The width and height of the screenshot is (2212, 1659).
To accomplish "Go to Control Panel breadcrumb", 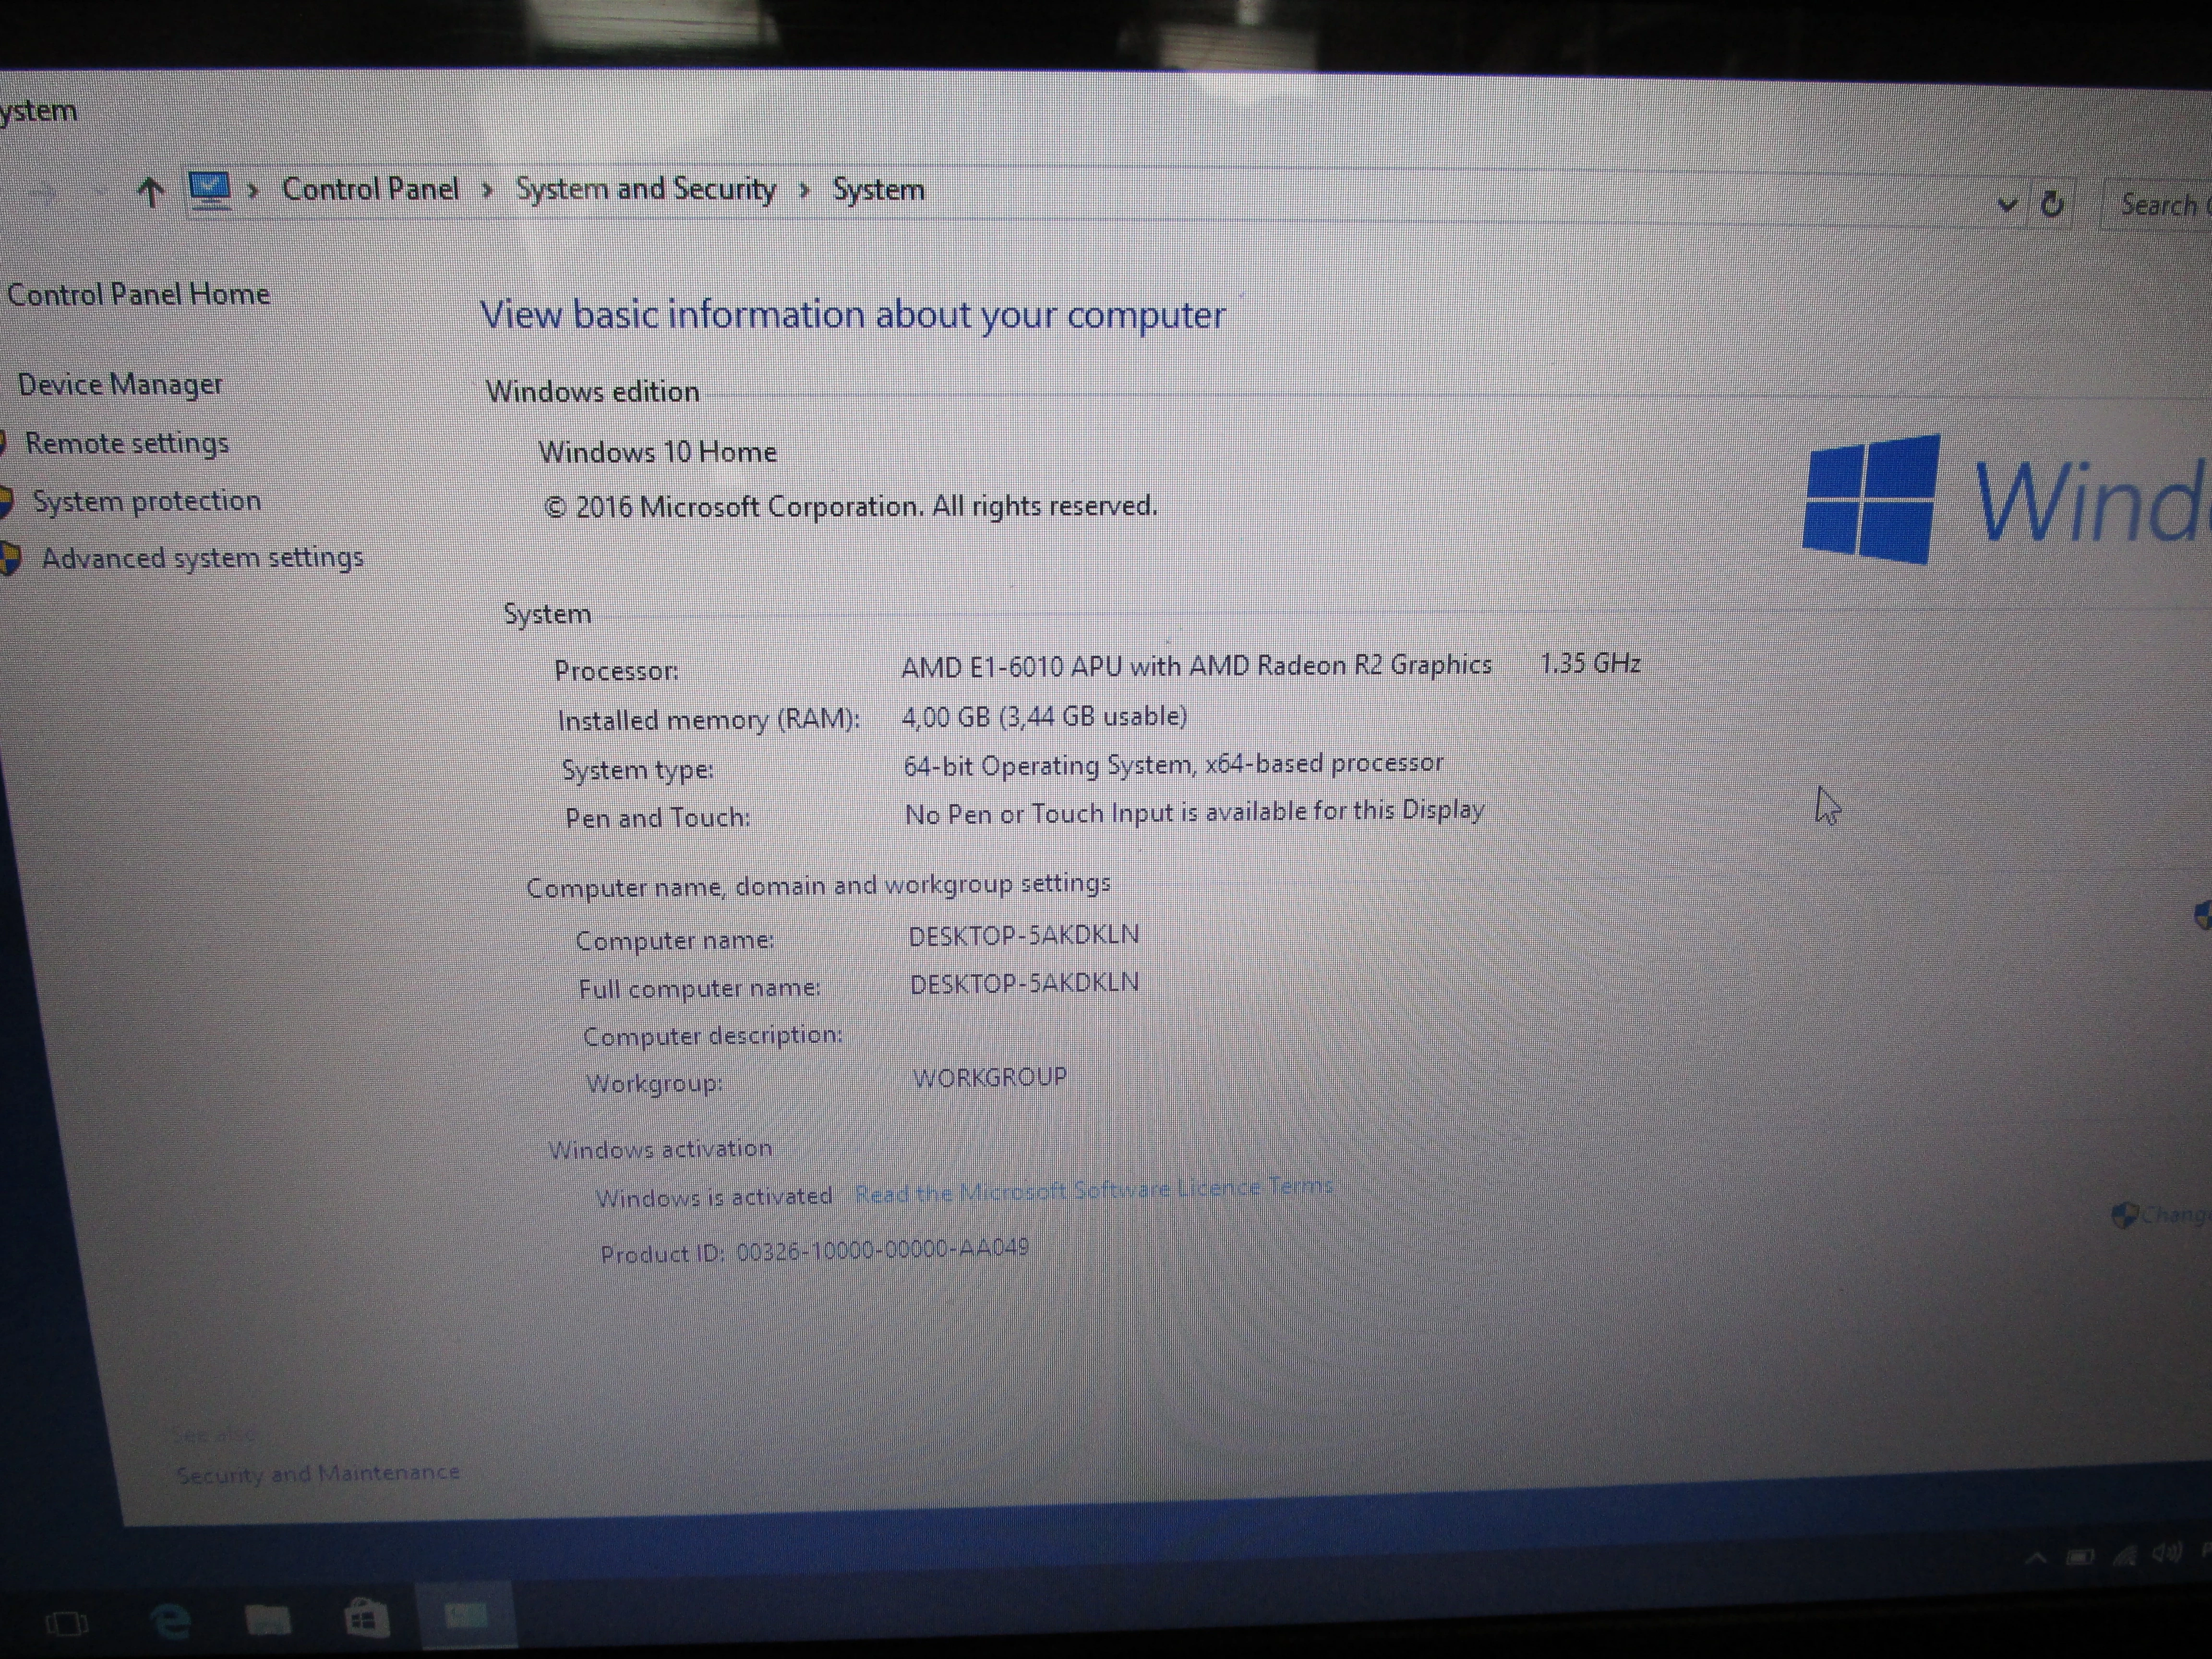I will [x=370, y=189].
